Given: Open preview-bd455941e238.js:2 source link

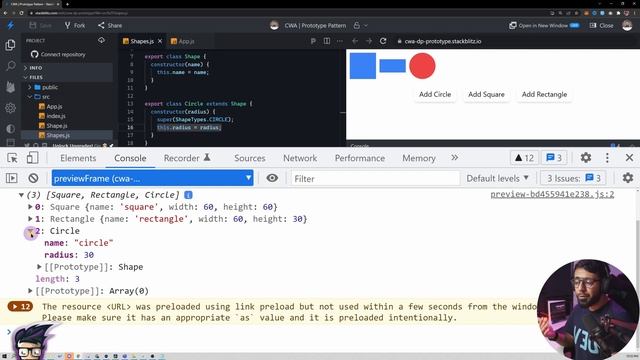Looking at the screenshot, I should [552, 195].
